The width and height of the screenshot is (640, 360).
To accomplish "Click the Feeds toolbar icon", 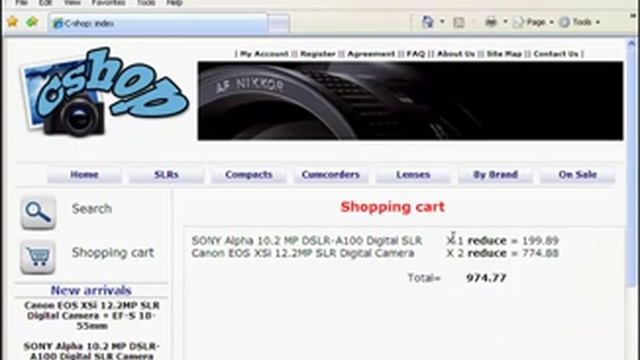I will coord(459,22).
